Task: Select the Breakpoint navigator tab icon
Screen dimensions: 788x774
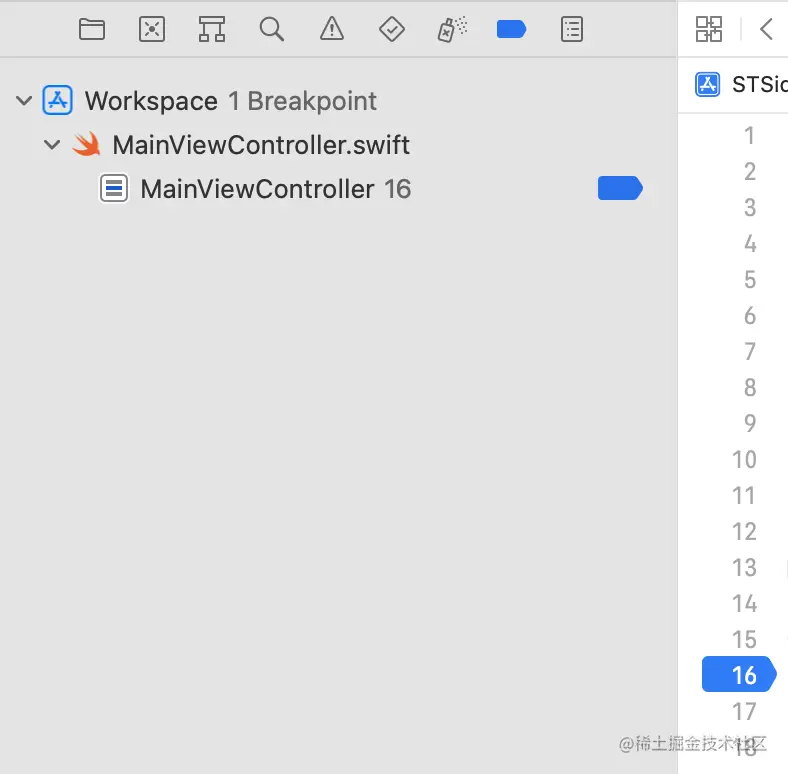Action: click(x=511, y=29)
